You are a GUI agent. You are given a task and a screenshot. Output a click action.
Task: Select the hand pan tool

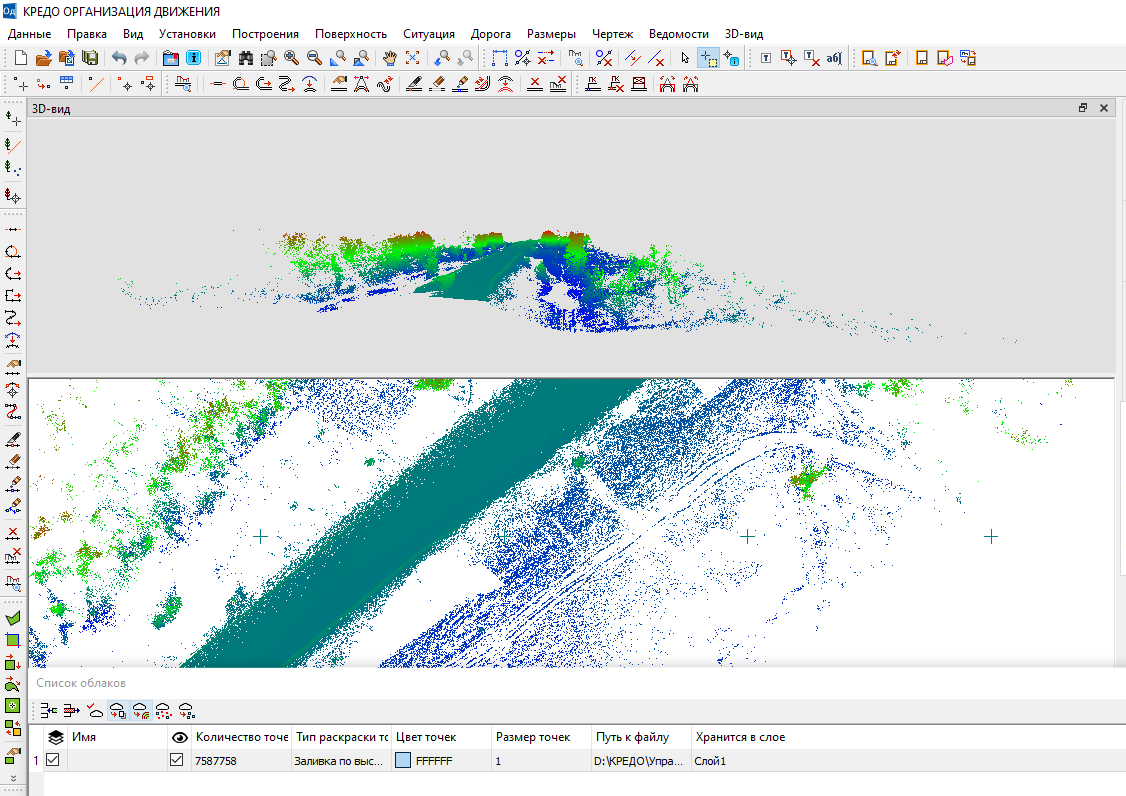pyautogui.click(x=390, y=58)
